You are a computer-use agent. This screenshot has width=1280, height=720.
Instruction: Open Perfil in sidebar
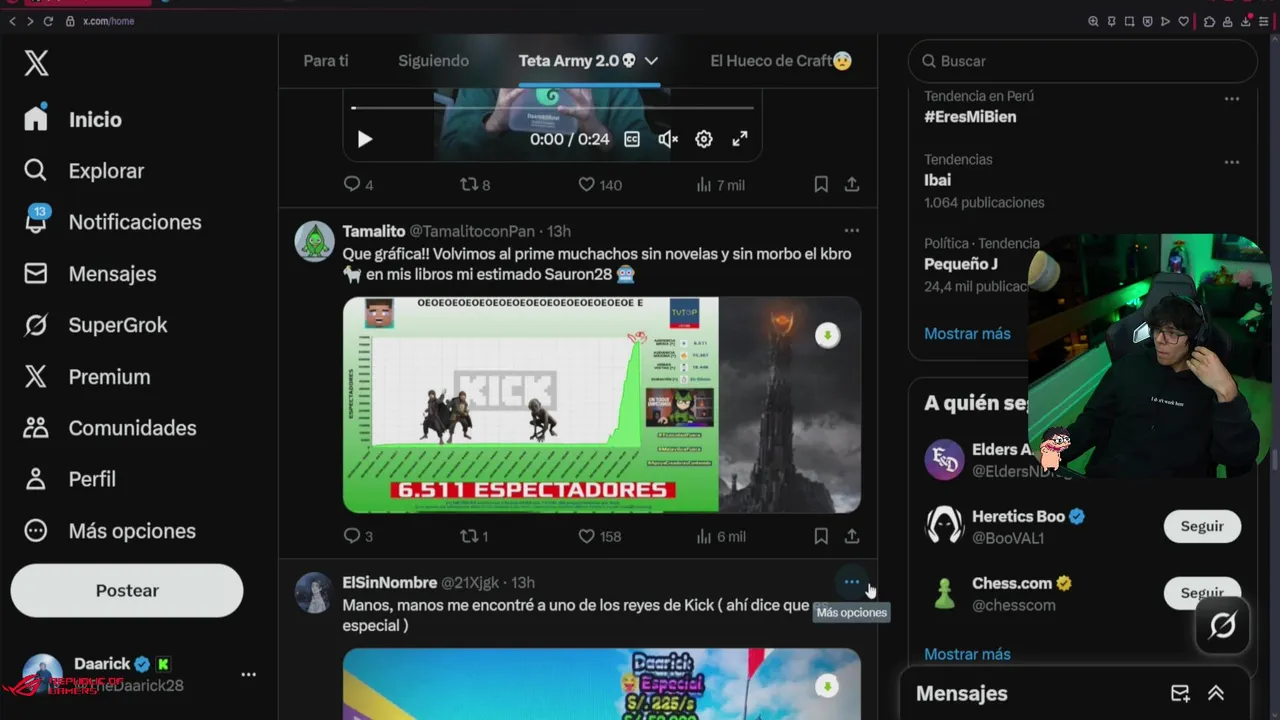(x=70, y=479)
